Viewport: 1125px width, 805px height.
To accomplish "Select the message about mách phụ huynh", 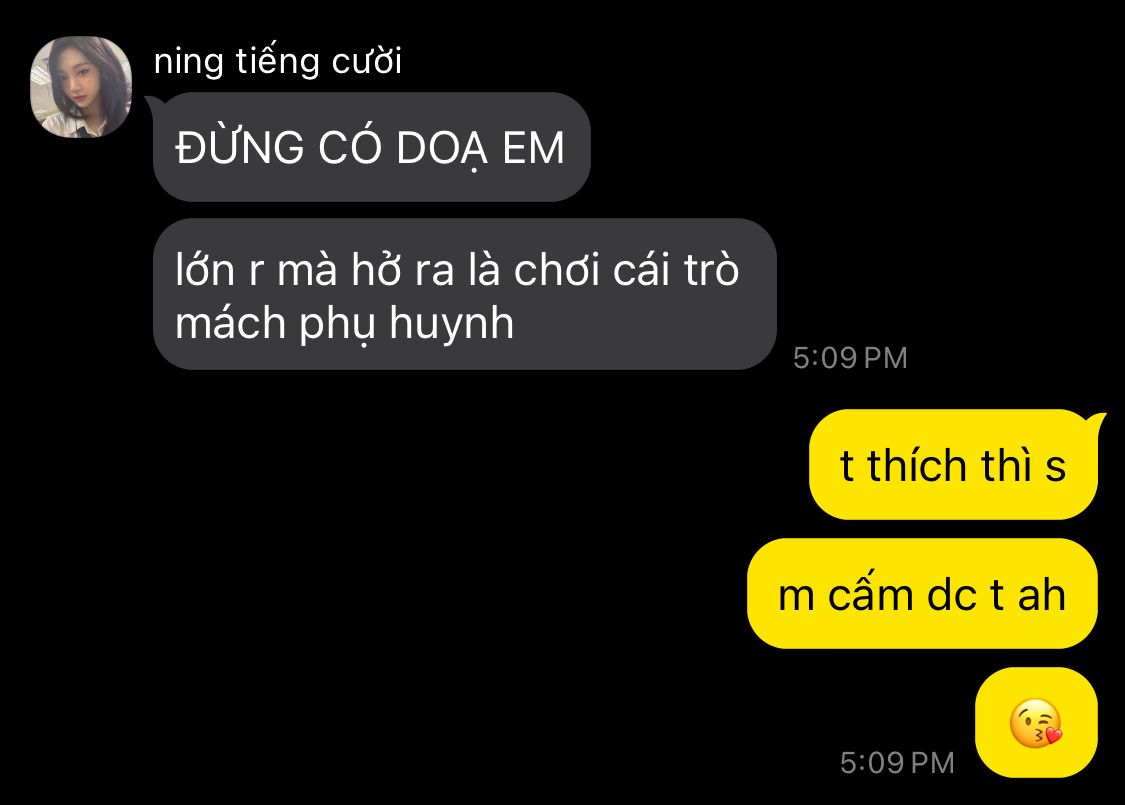I will pos(465,294).
